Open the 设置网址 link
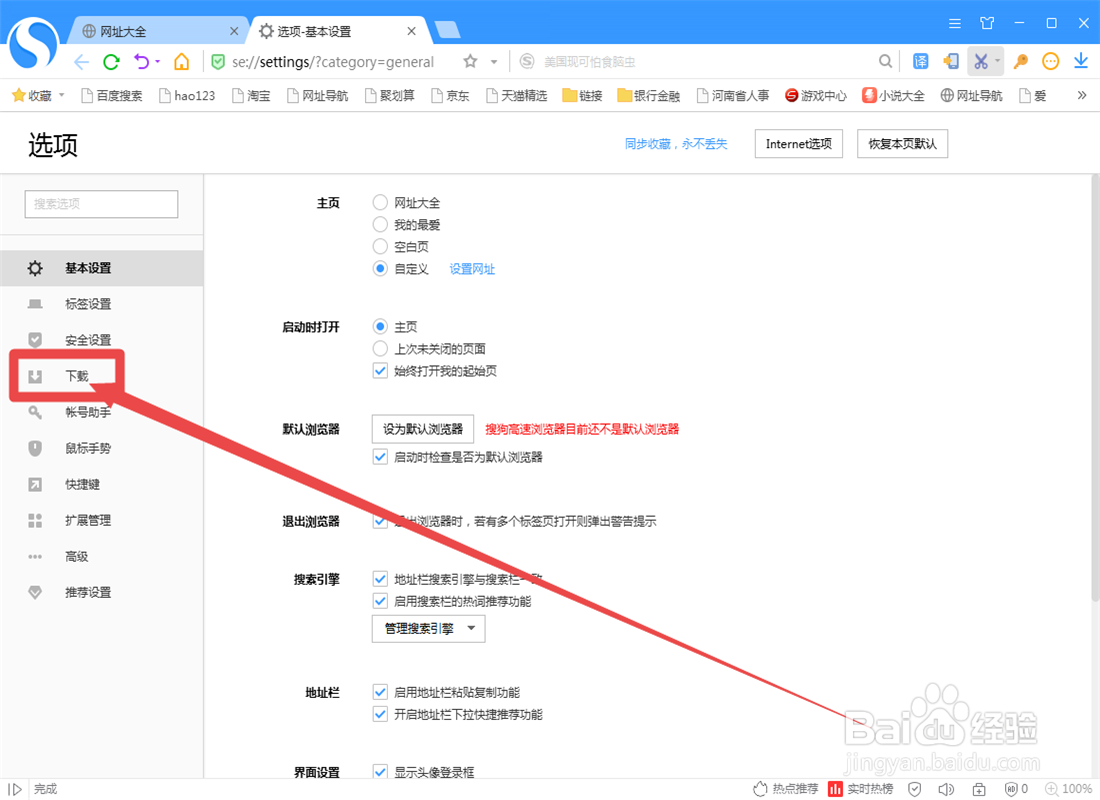This screenshot has width=1100, height=800. 472,268
